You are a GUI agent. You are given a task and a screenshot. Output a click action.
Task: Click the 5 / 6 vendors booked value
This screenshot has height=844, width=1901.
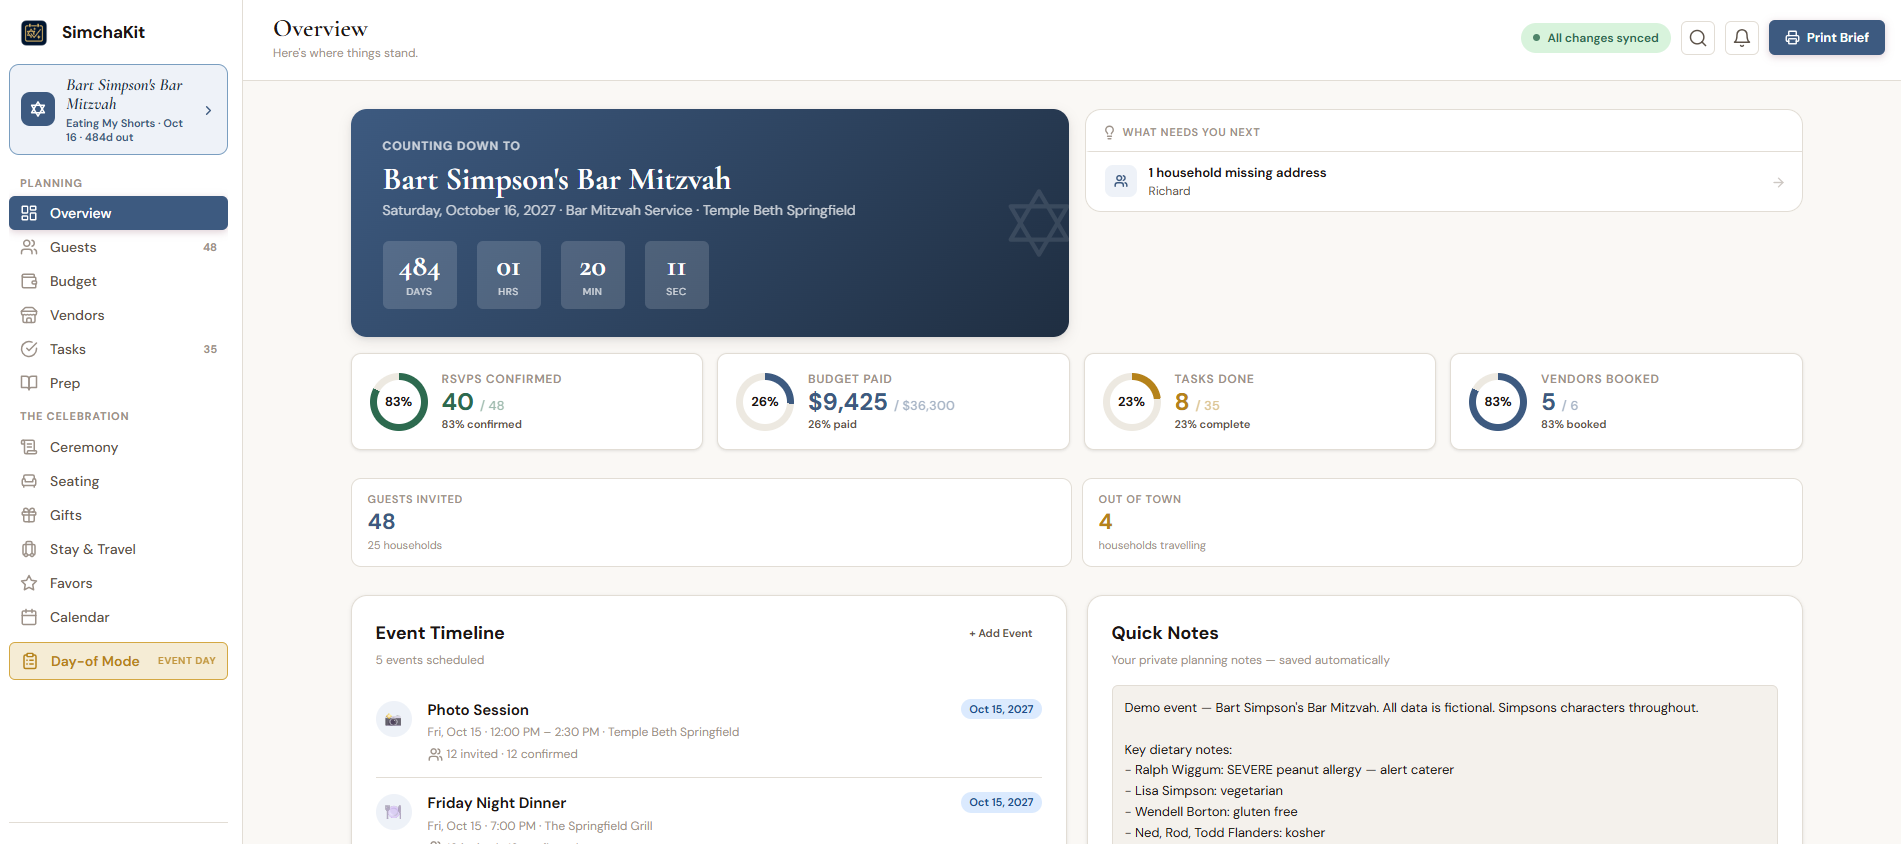[1559, 403]
